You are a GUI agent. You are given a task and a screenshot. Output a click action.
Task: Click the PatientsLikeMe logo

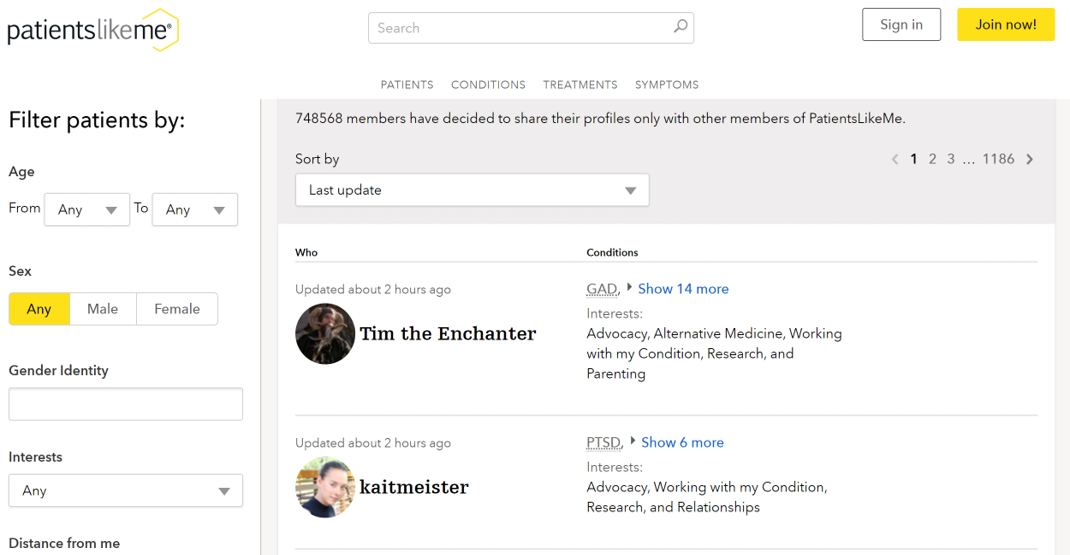coord(93,30)
